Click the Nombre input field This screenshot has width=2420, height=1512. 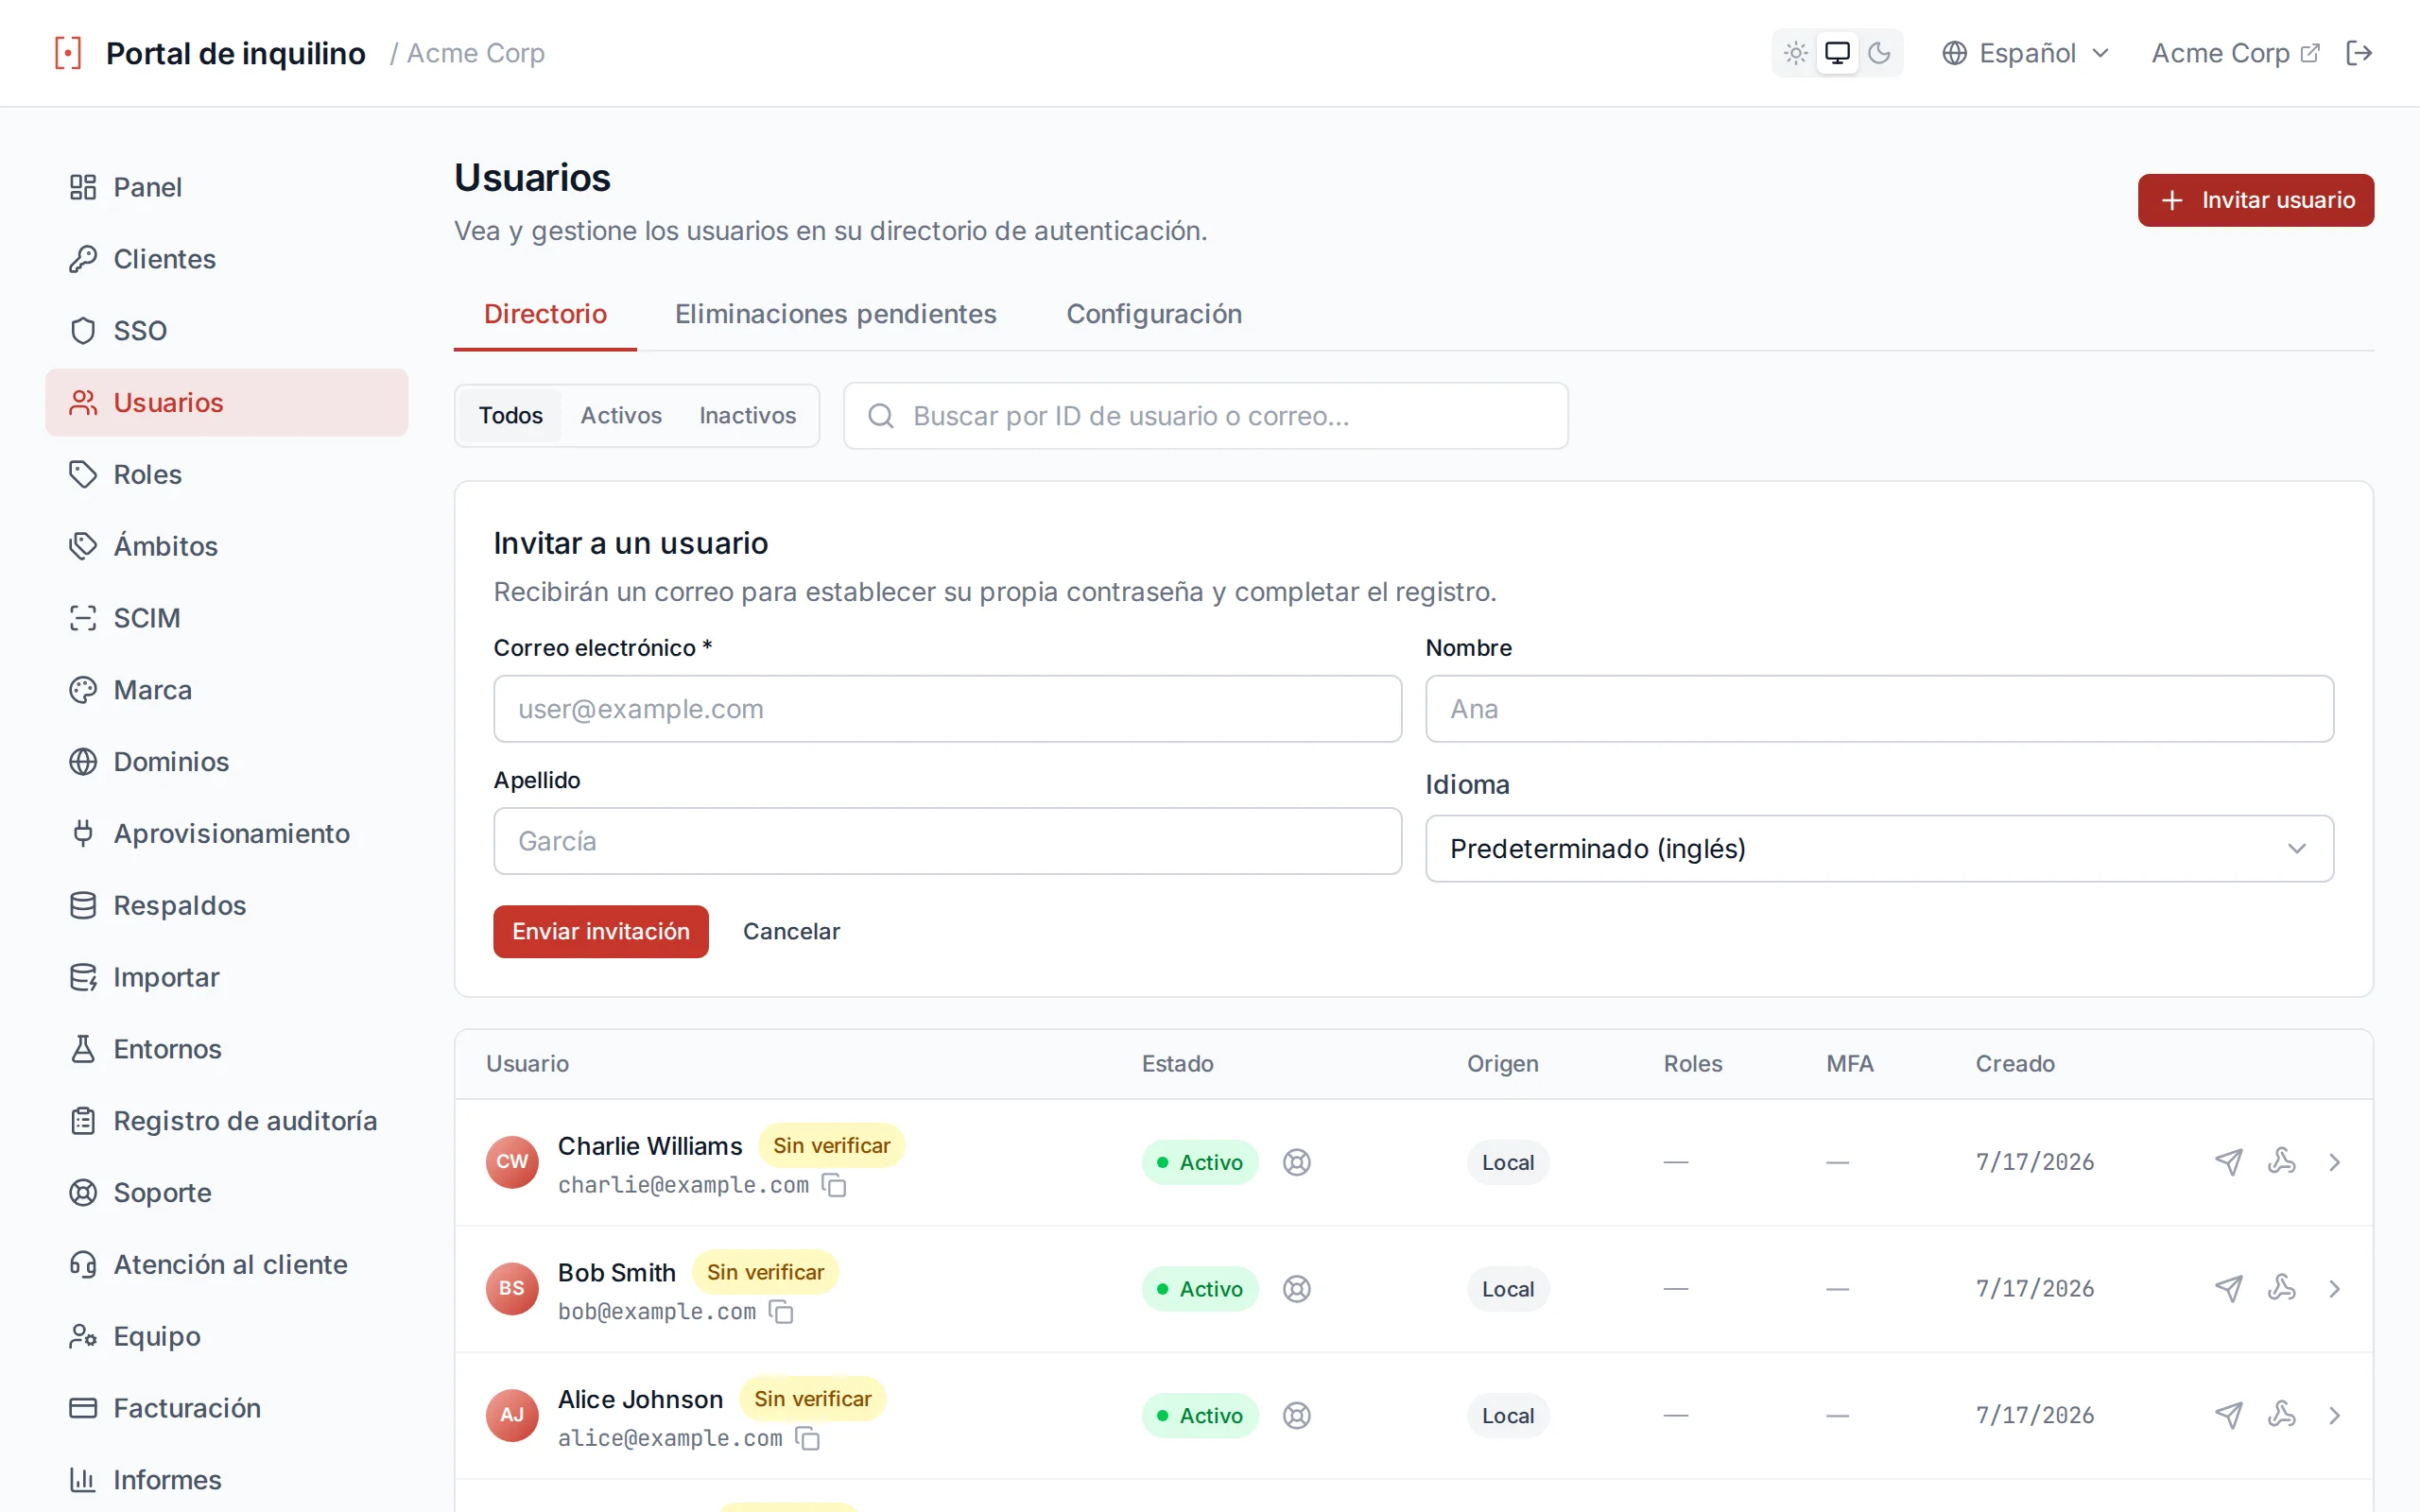click(1879, 709)
